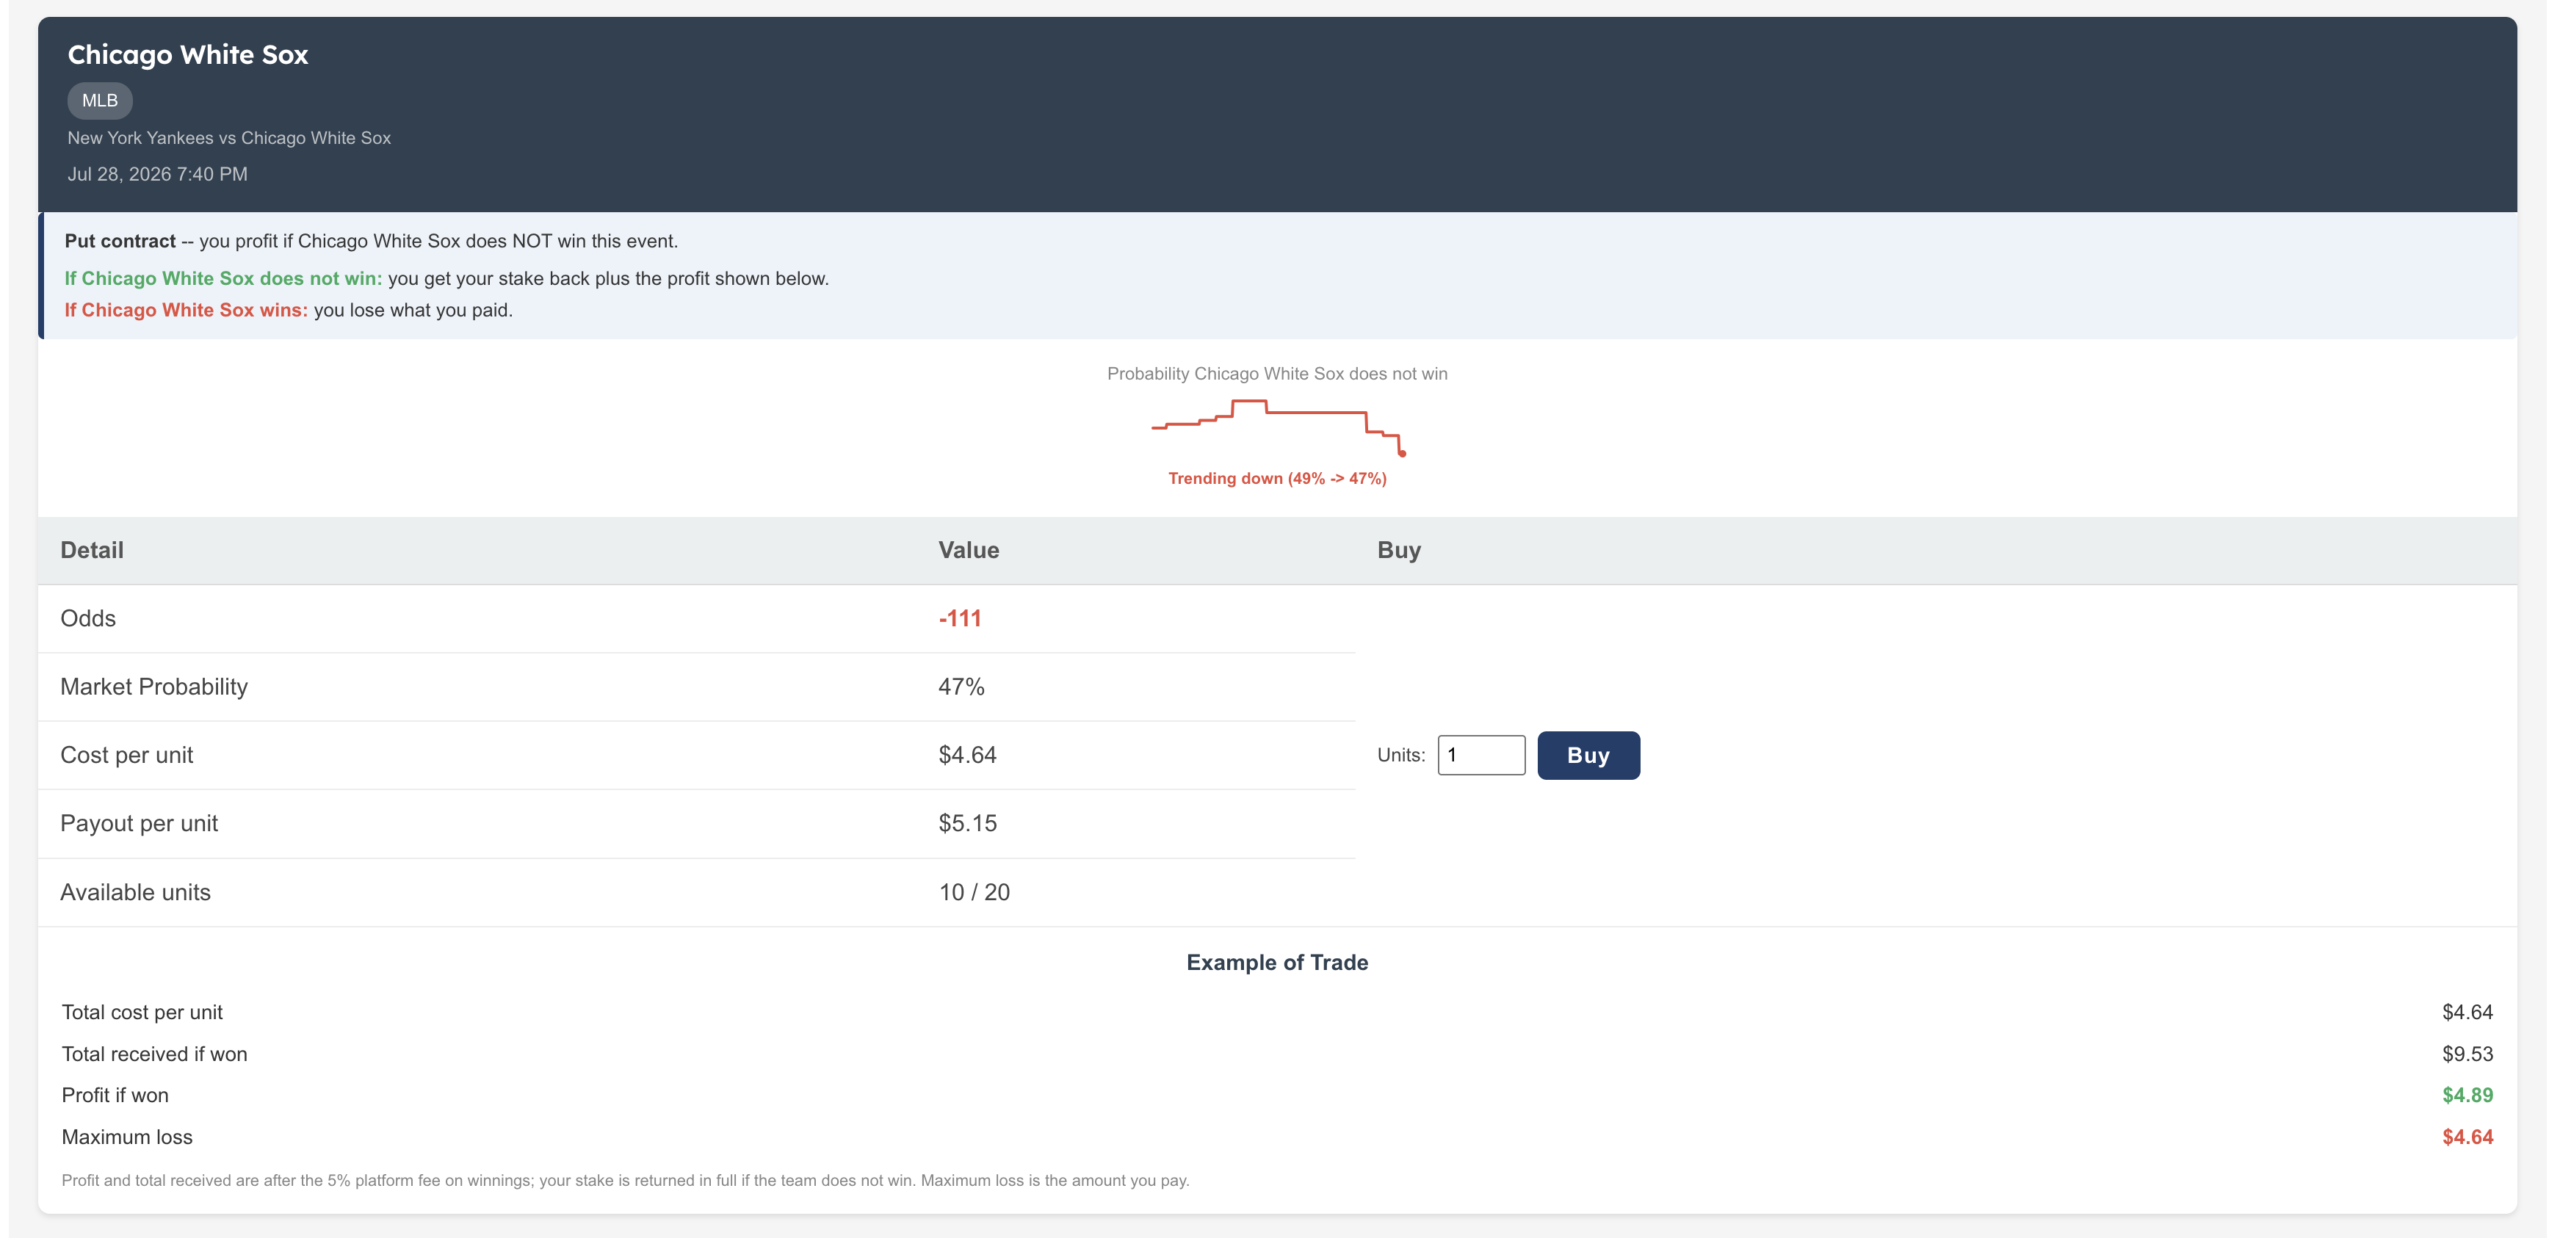Focus the Units input field

click(x=1481, y=755)
